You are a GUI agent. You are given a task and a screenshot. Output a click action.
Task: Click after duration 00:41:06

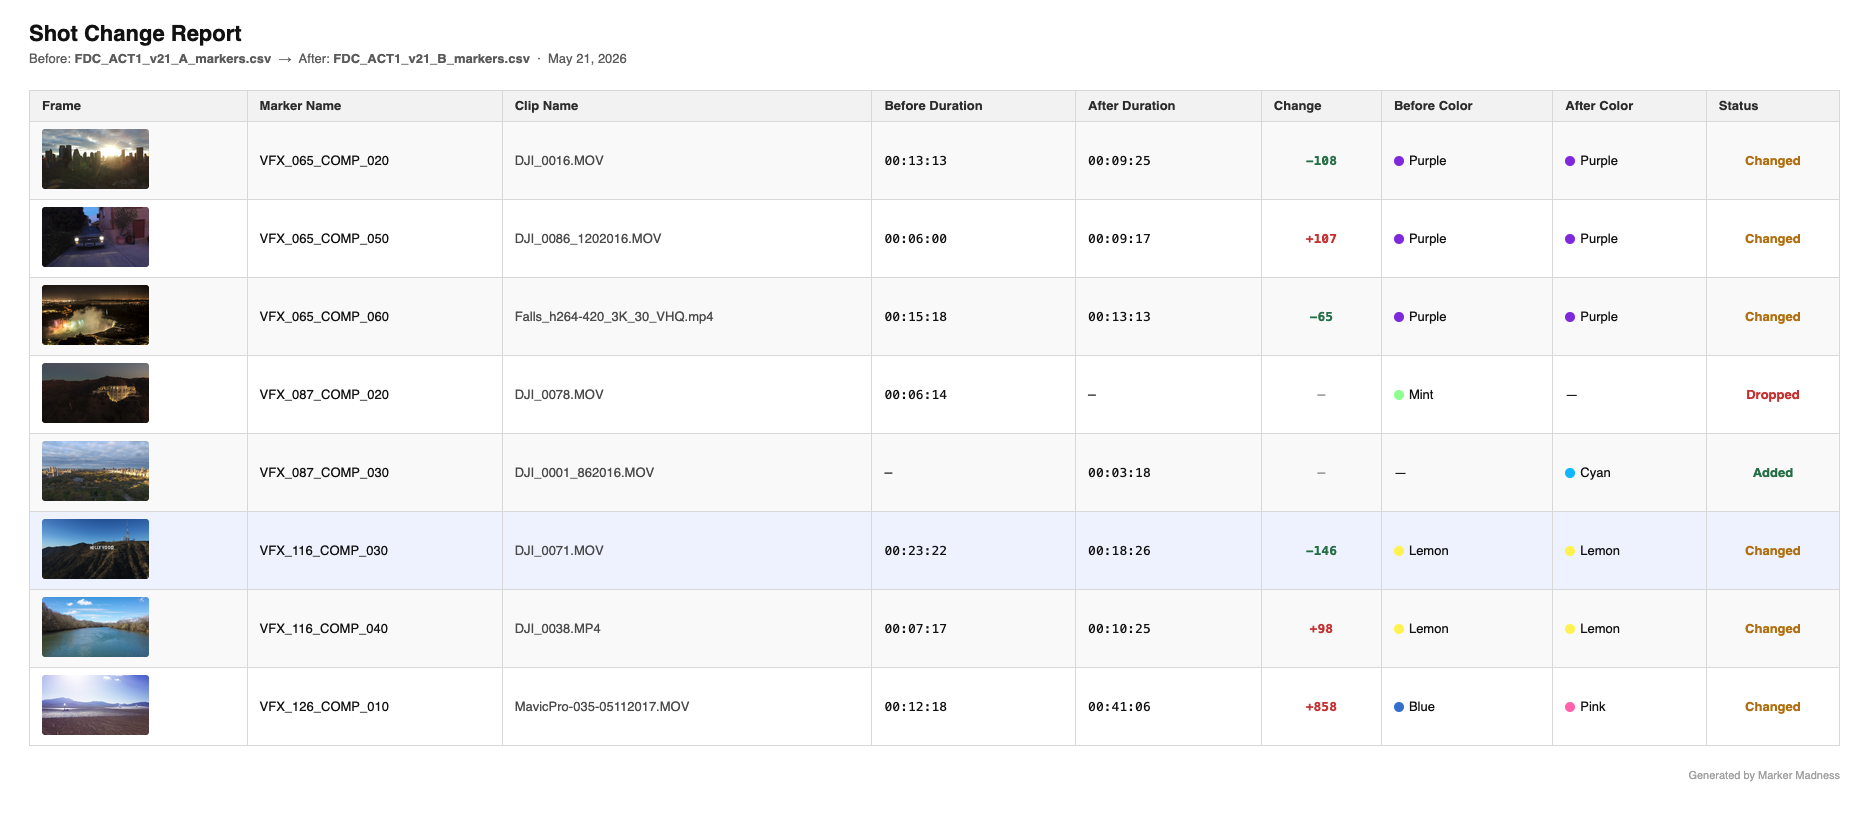tap(1119, 707)
